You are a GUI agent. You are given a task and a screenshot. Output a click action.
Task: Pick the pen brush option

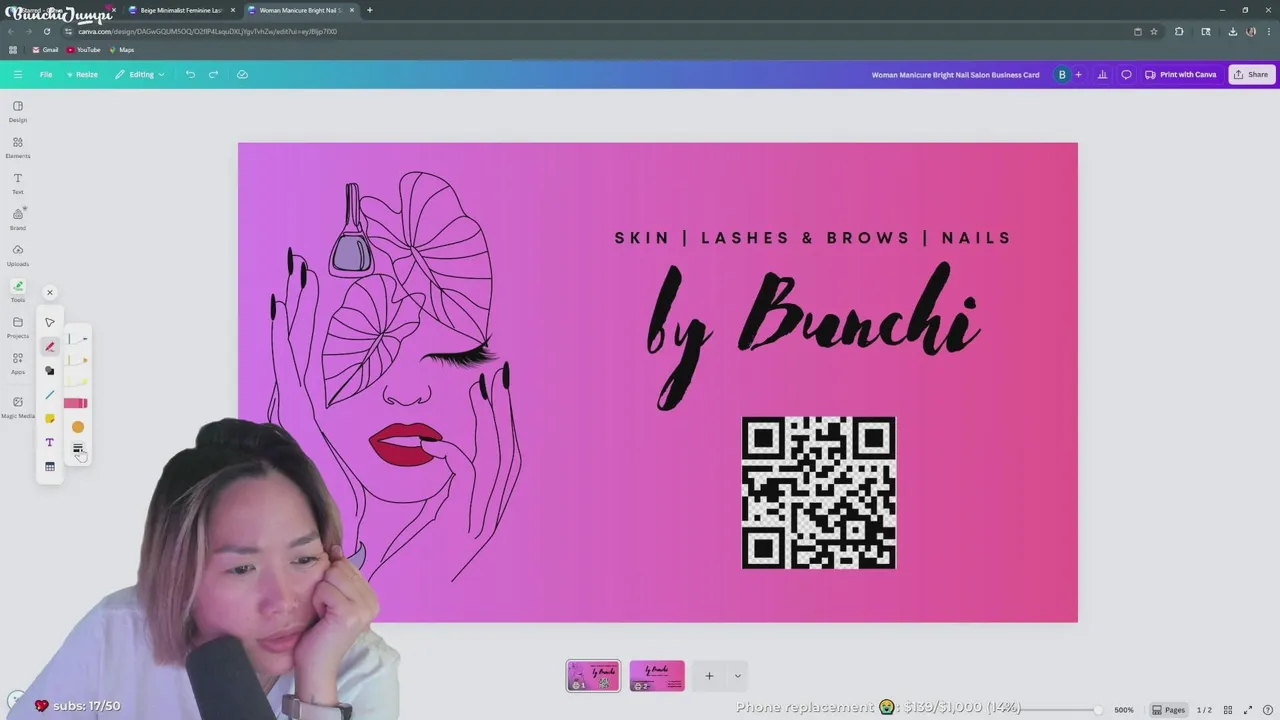(x=77, y=339)
